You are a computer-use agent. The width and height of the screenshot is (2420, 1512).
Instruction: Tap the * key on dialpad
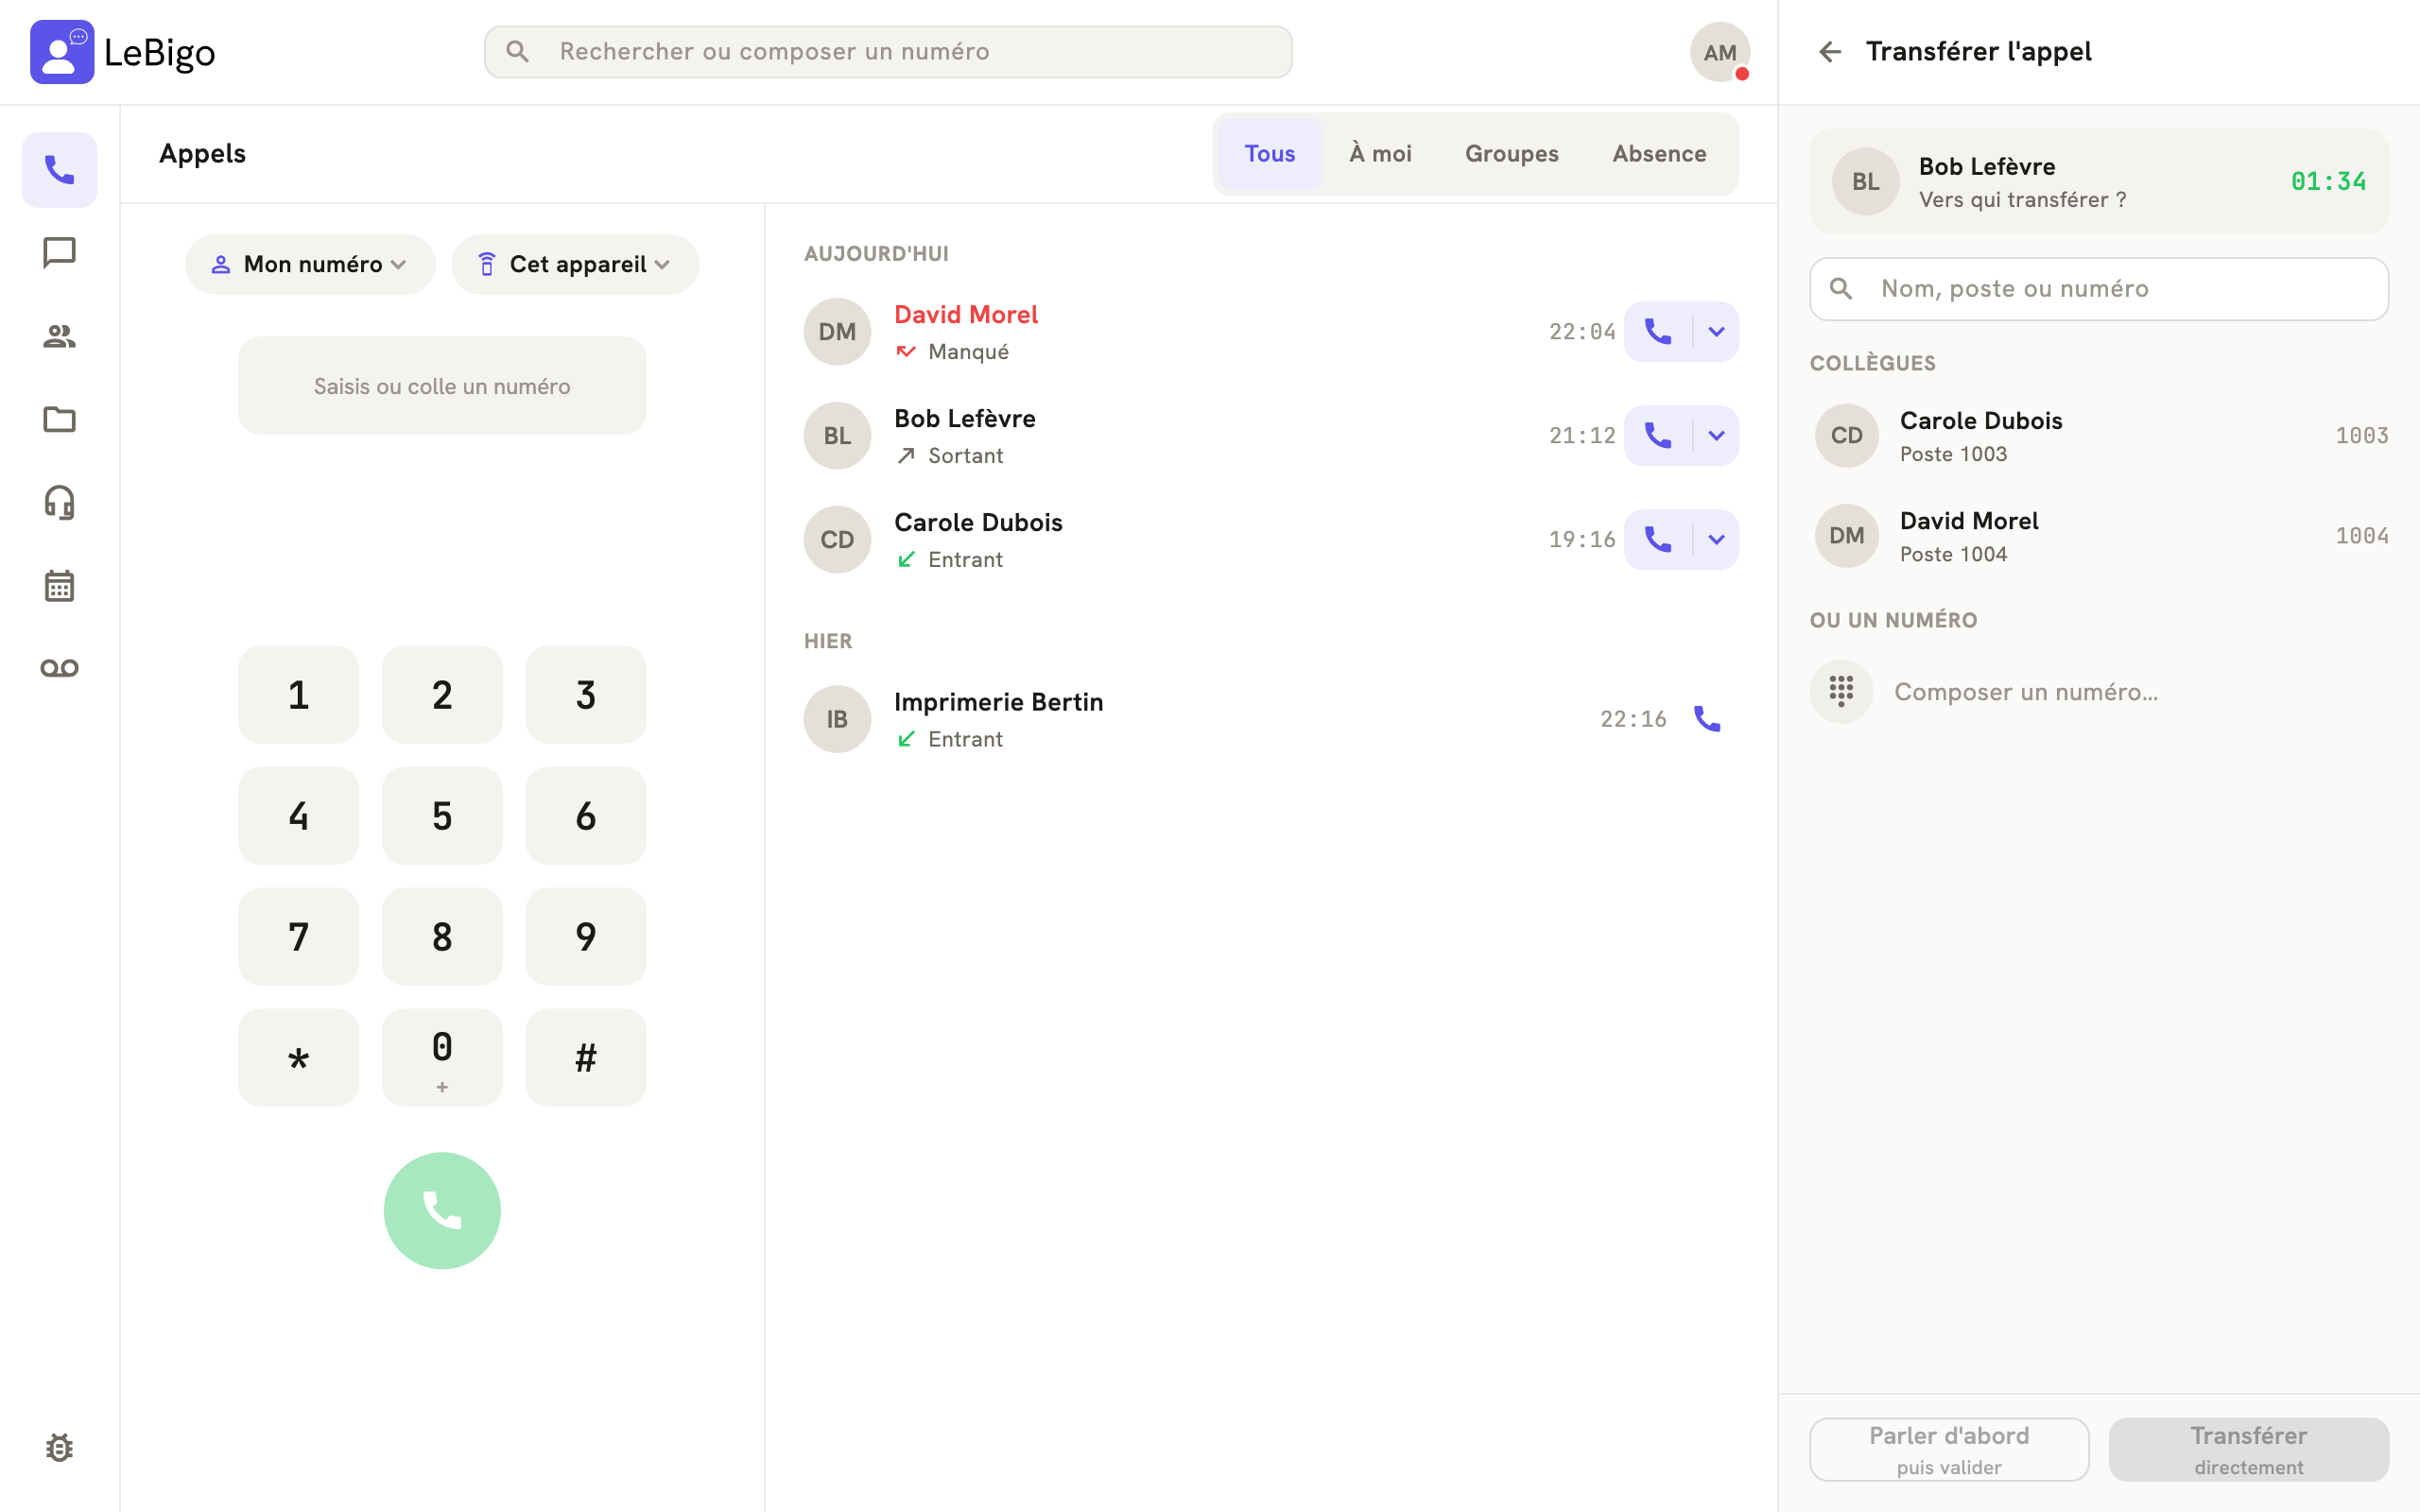tap(298, 1058)
